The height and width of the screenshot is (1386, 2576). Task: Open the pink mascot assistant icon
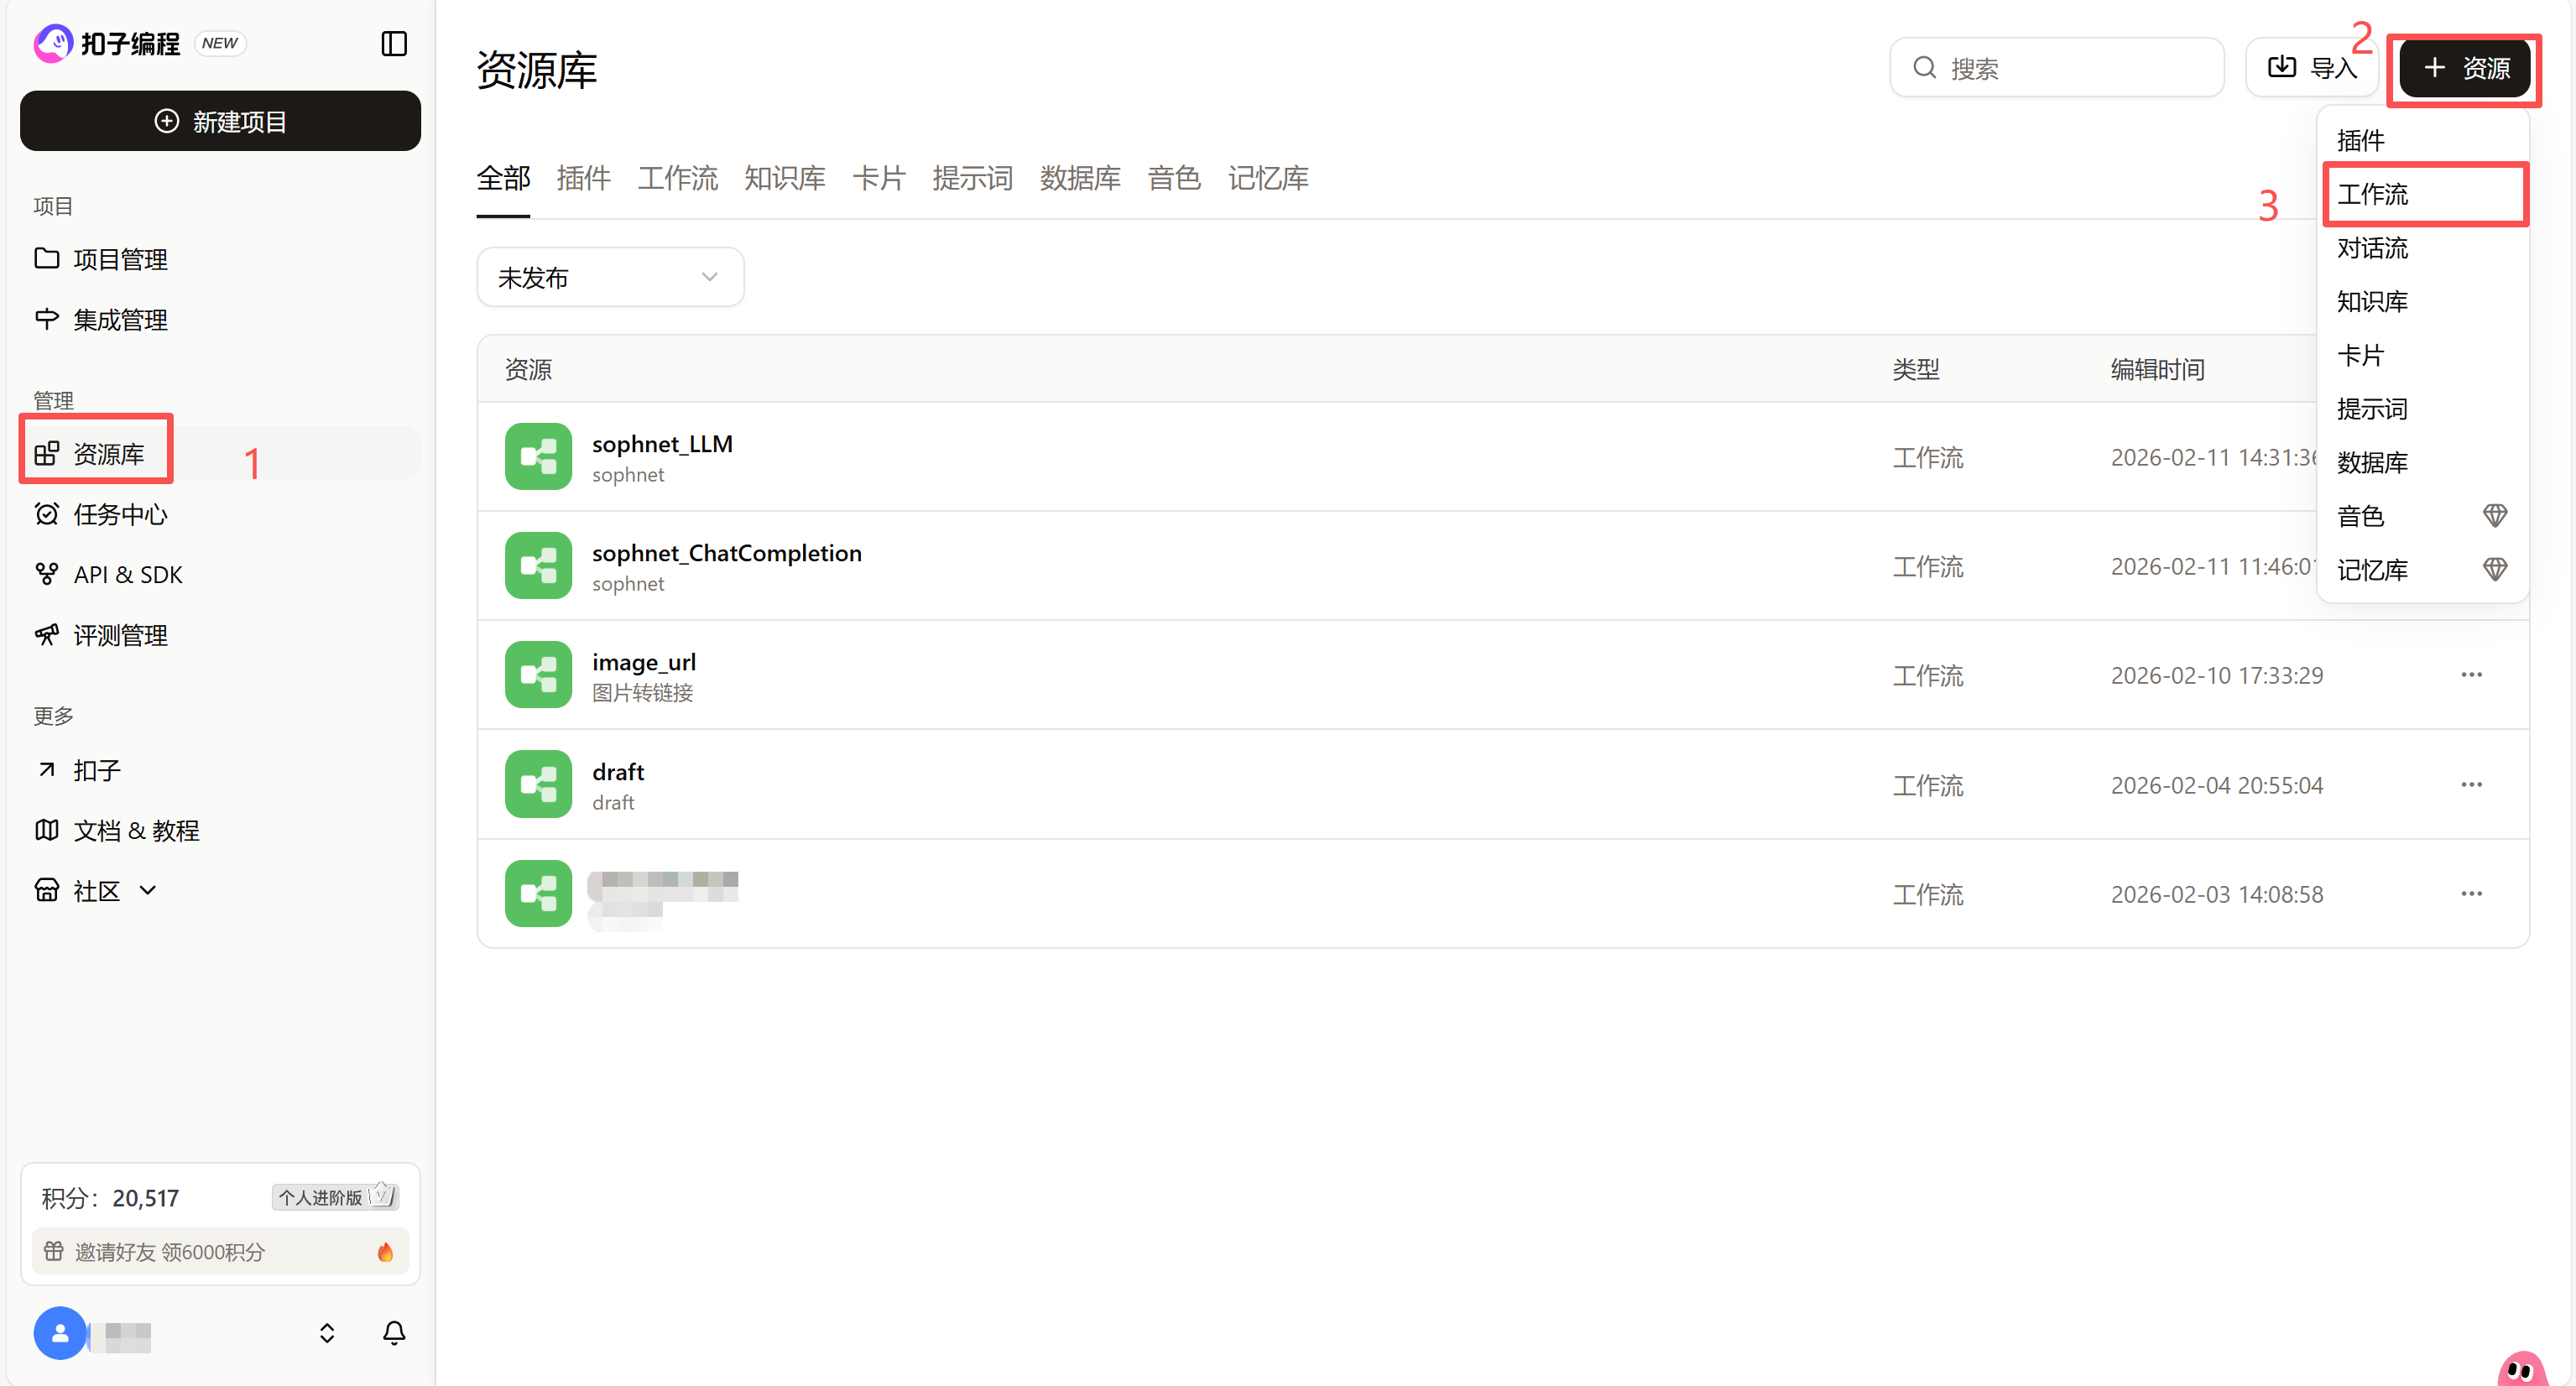click(x=2521, y=1368)
